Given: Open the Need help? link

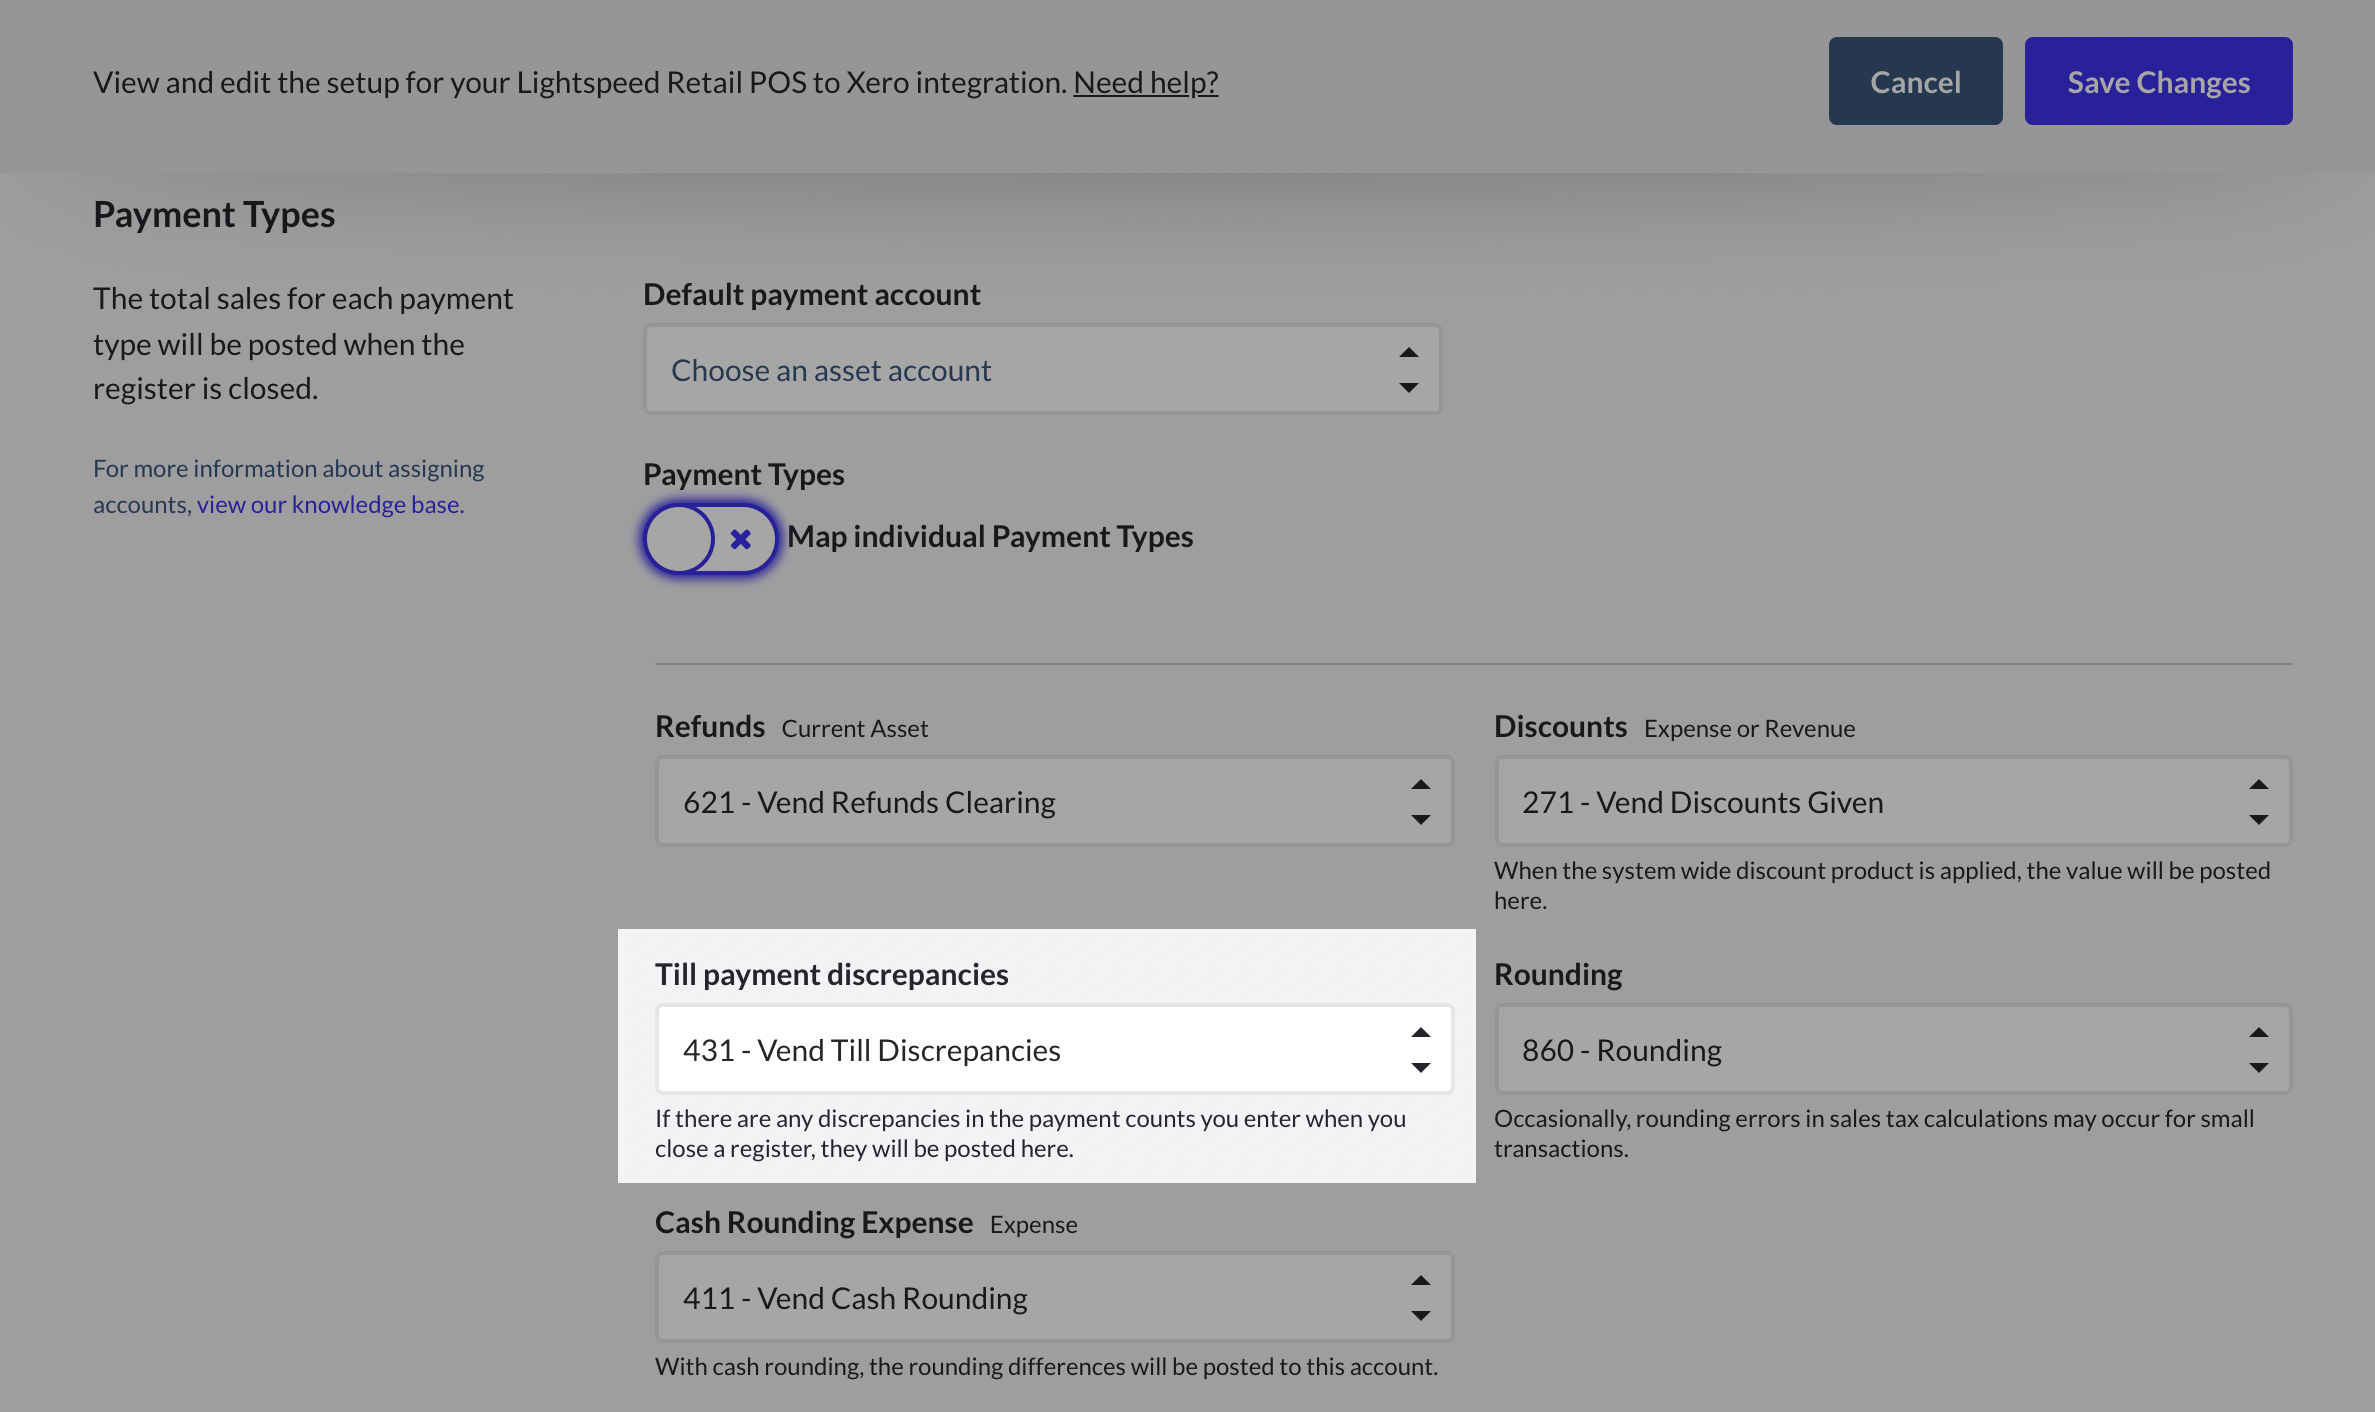Looking at the screenshot, I should coord(1145,82).
